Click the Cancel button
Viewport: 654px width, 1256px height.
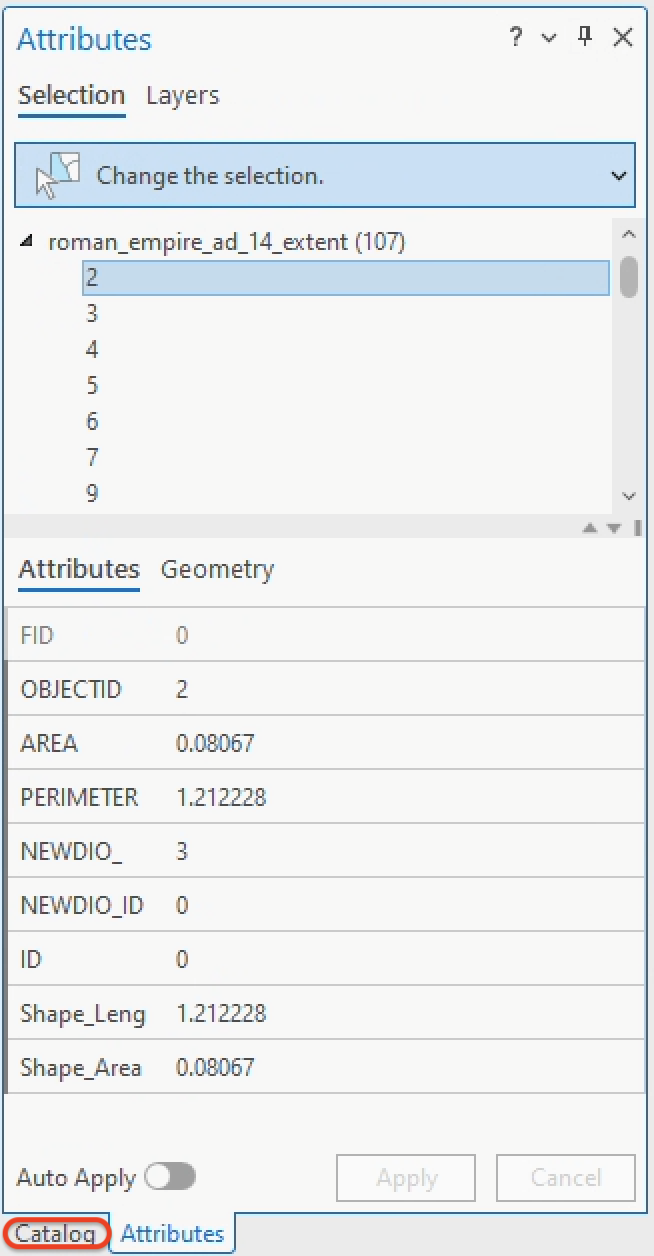pos(565,1178)
